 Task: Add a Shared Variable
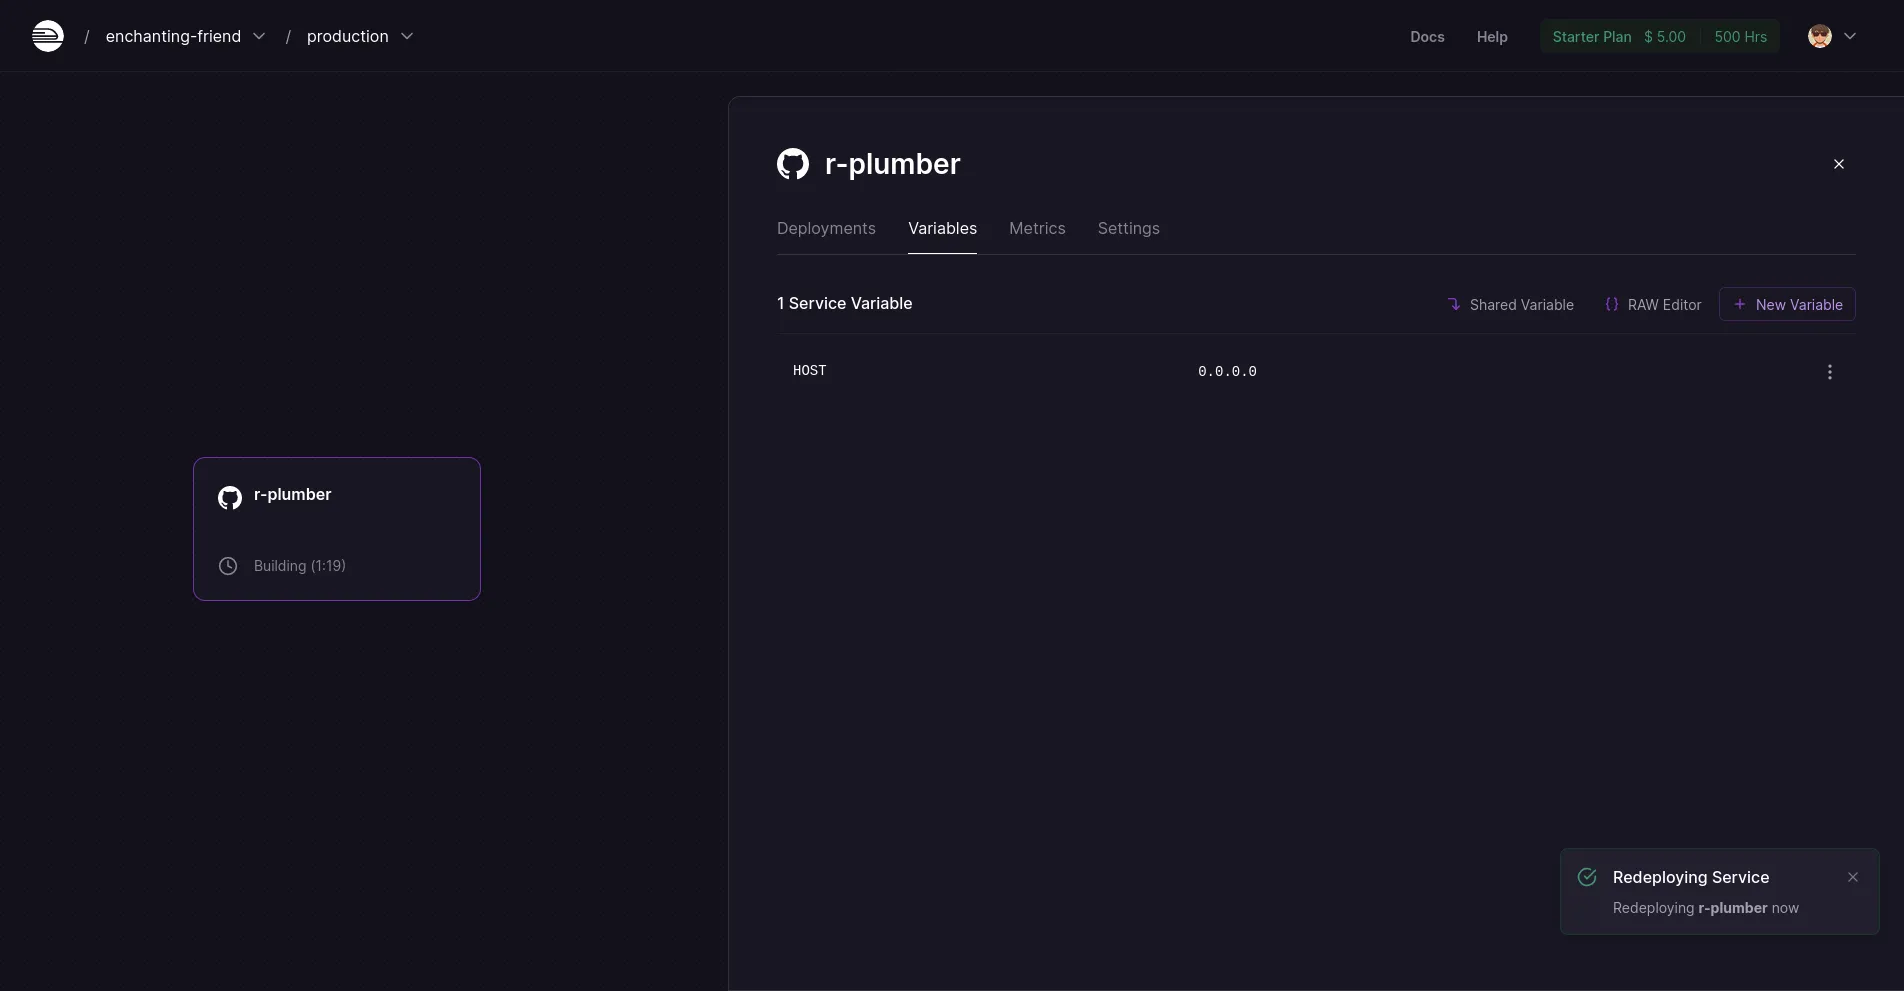click(x=1510, y=305)
